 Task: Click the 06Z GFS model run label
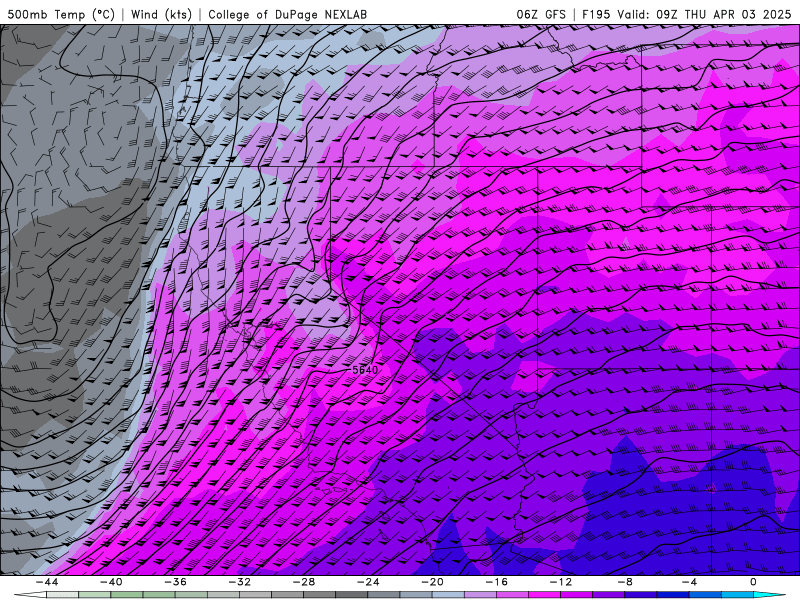(541, 14)
